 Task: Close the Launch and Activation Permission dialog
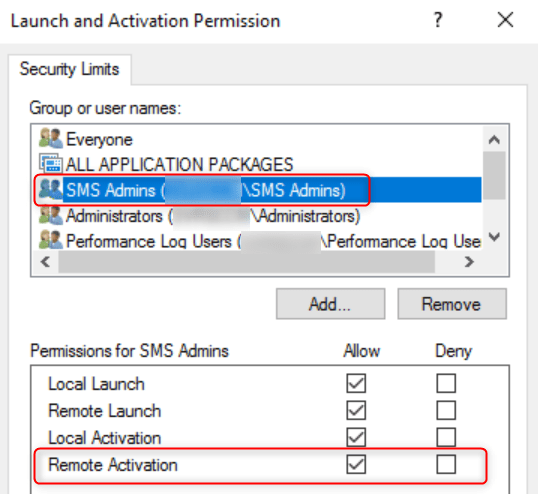[x=505, y=20]
